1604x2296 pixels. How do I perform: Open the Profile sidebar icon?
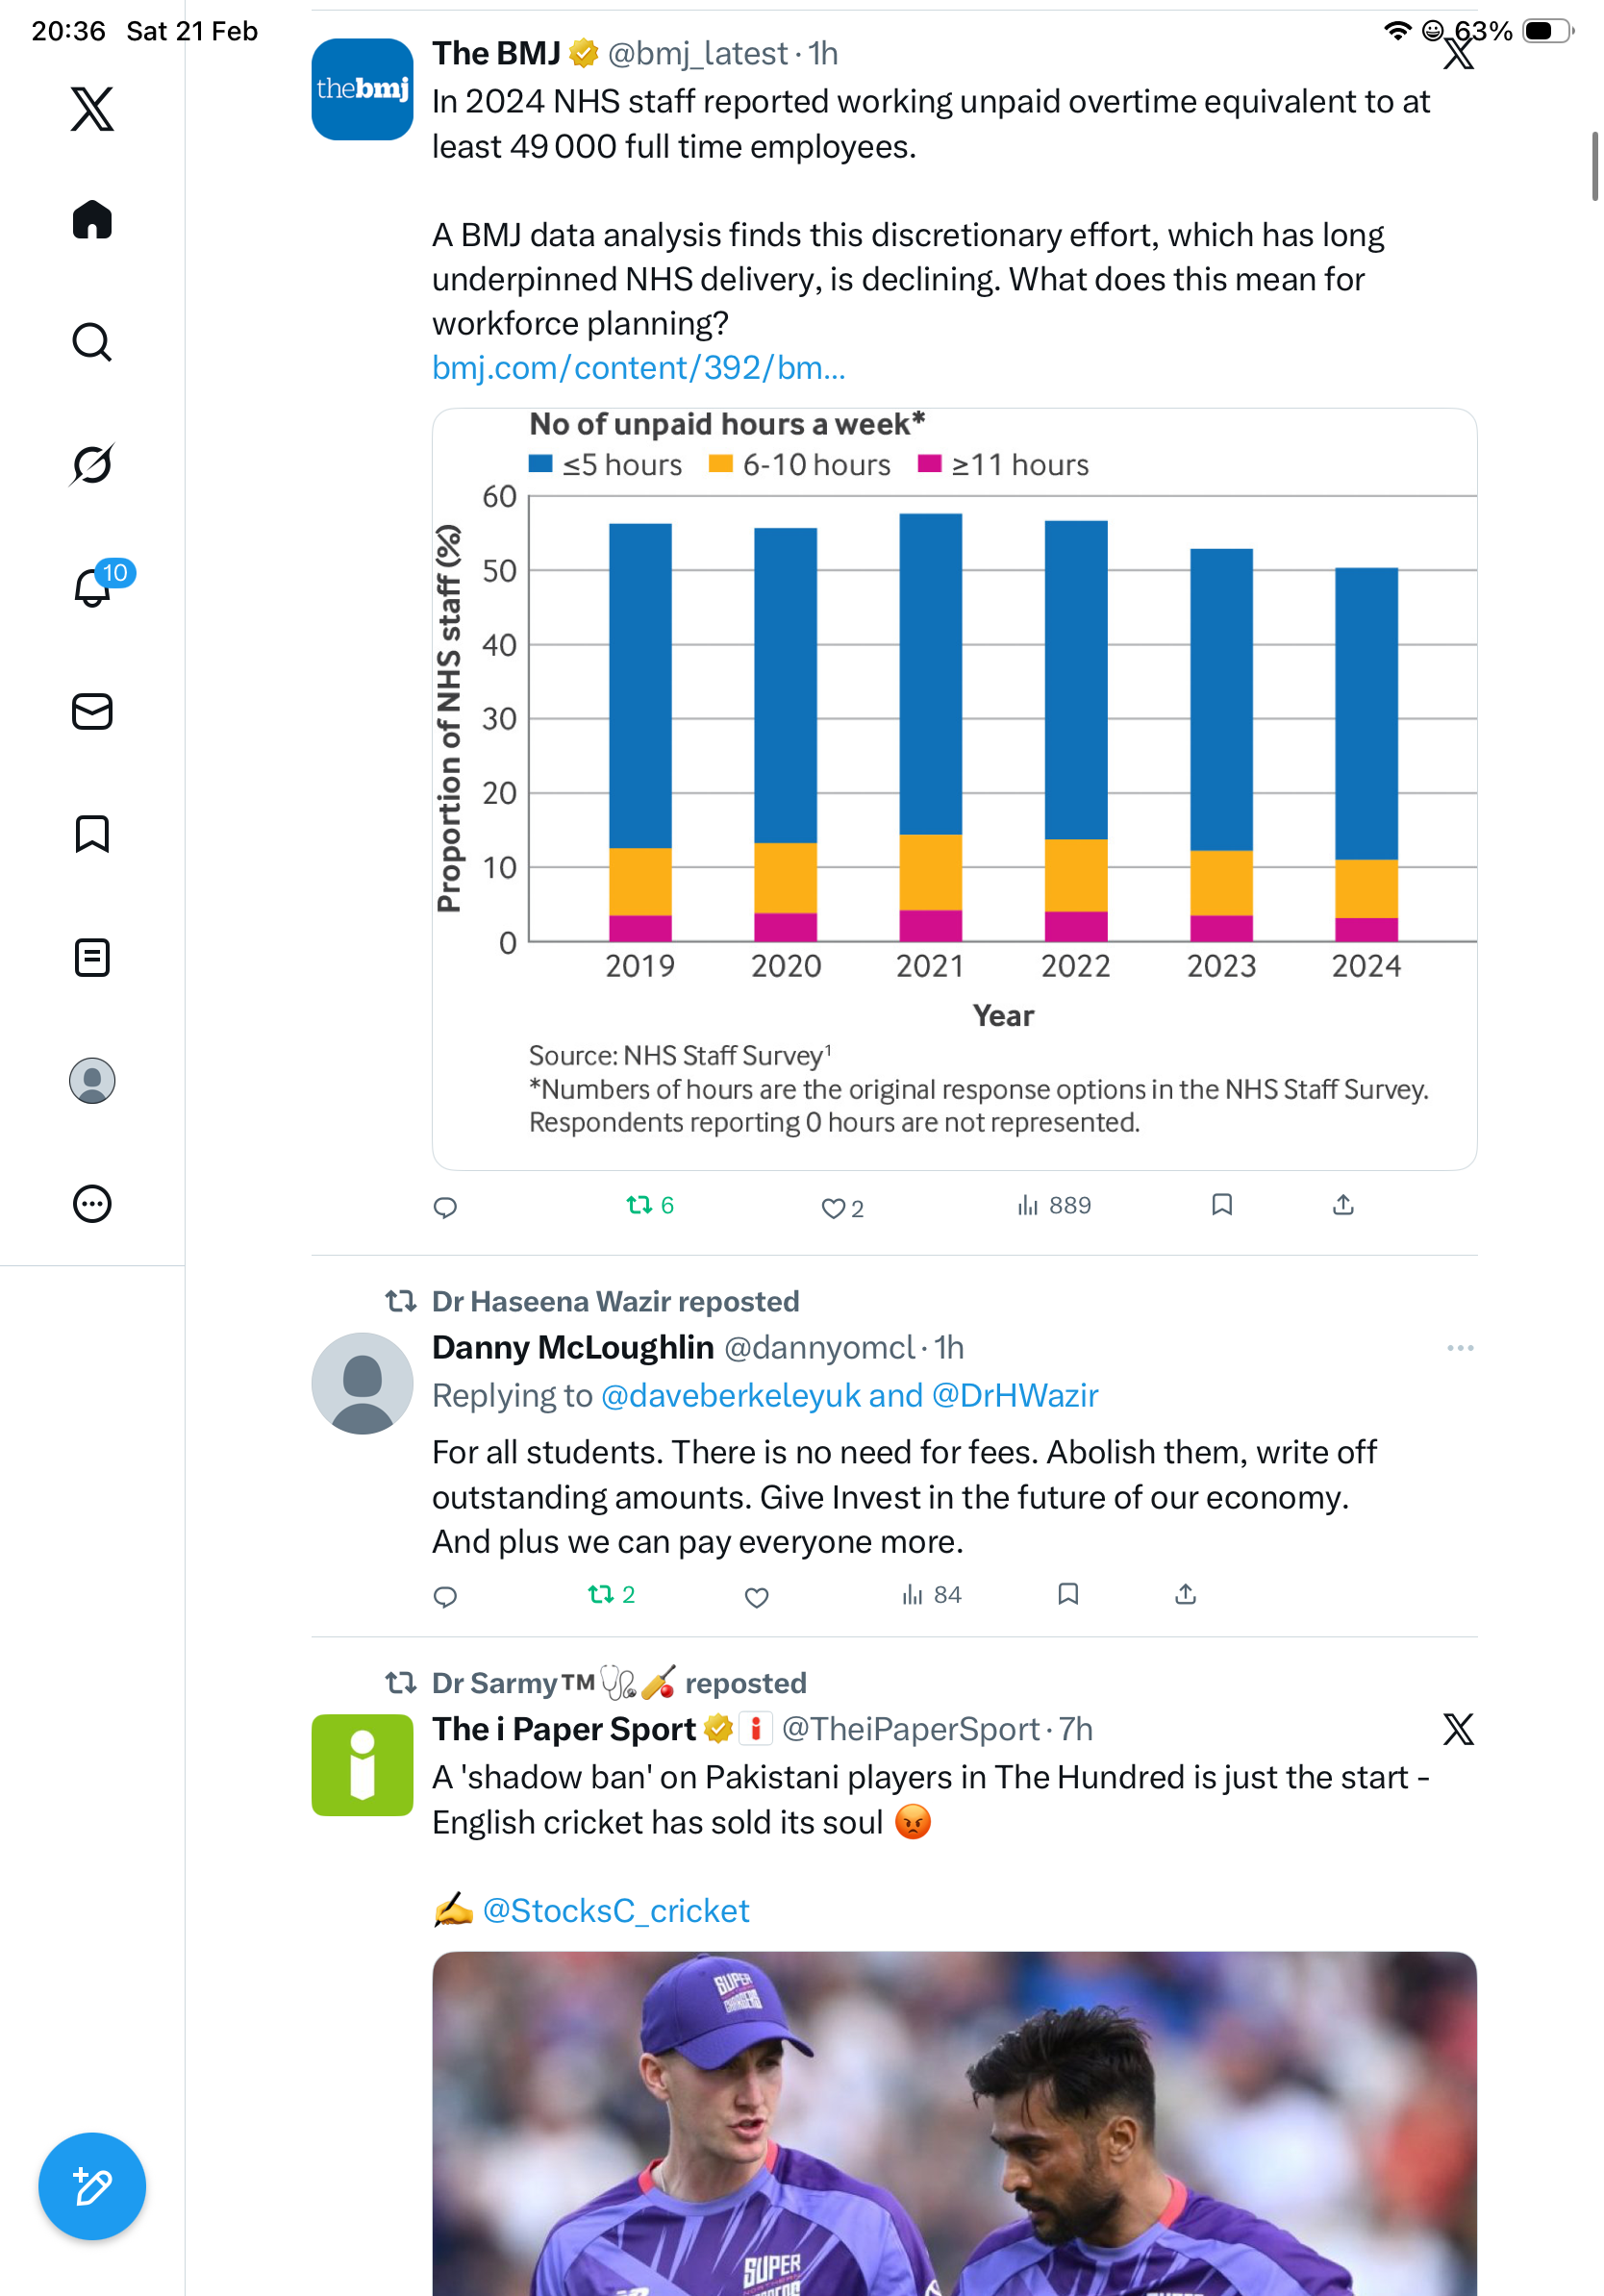pyautogui.click(x=92, y=1081)
